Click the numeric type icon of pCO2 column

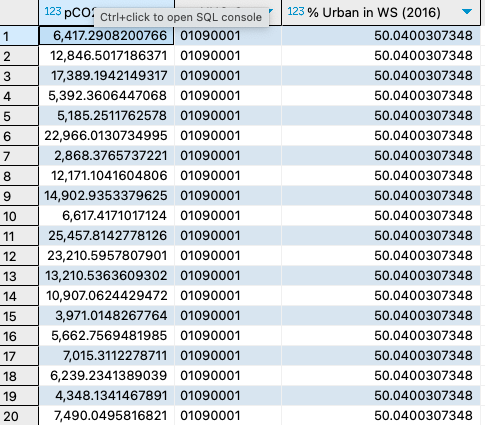[x=53, y=12]
